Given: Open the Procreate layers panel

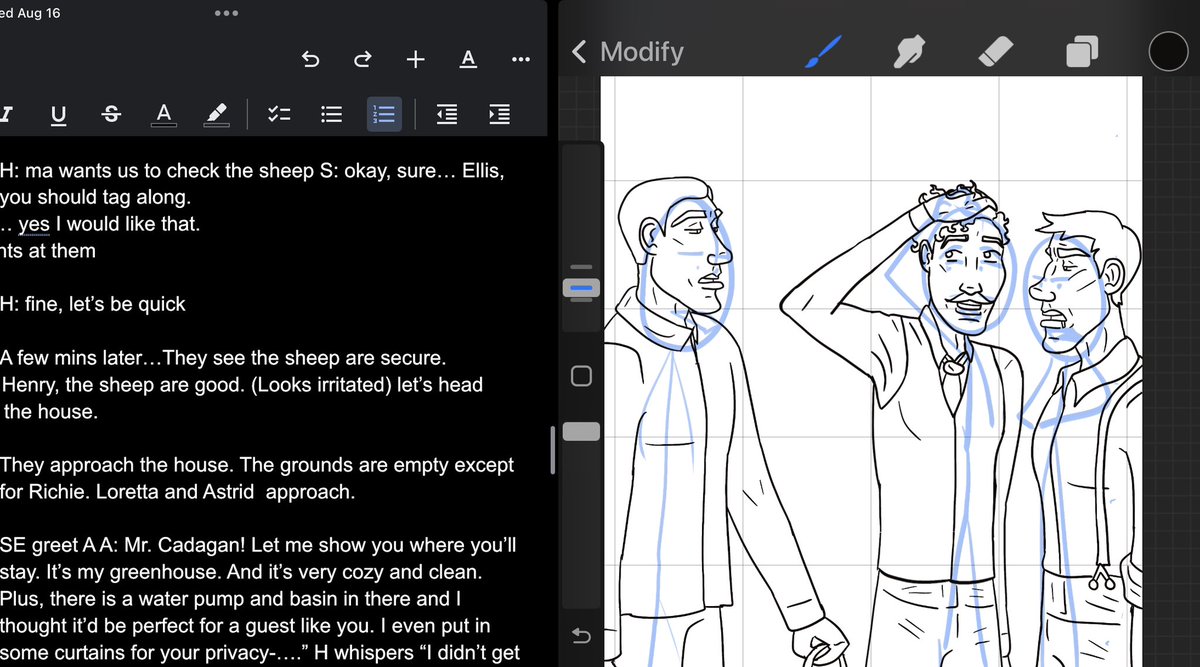Looking at the screenshot, I should [1082, 52].
